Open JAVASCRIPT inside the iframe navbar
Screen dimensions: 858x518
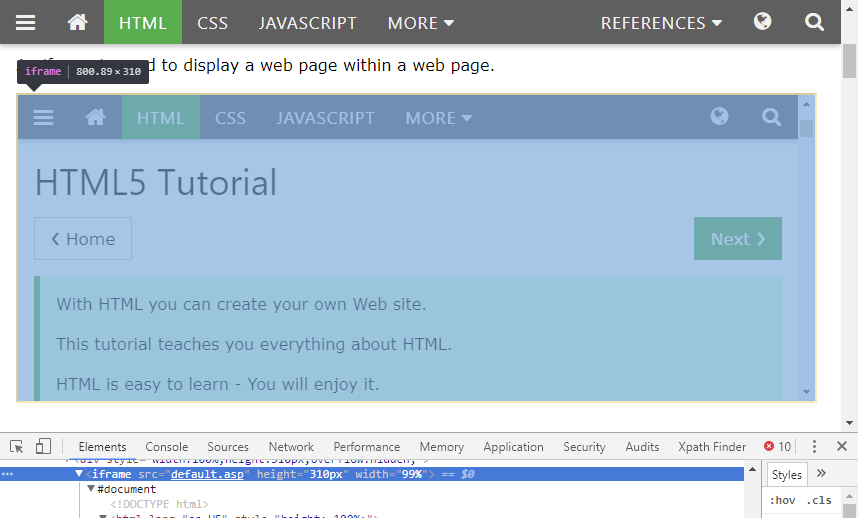(x=325, y=117)
